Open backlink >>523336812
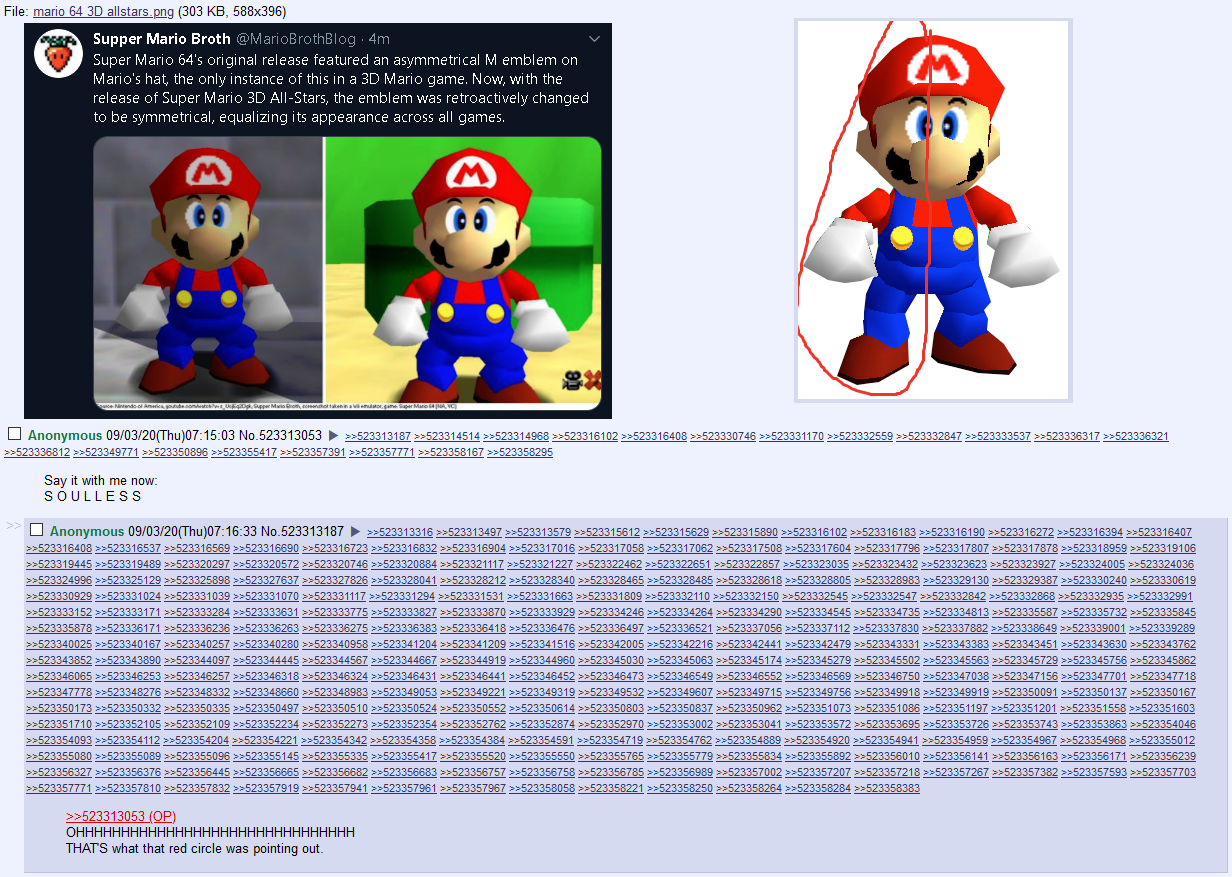Image resolution: width=1232 pixels, height=877 pixels. pyautogui.click(x=38, y=452)
